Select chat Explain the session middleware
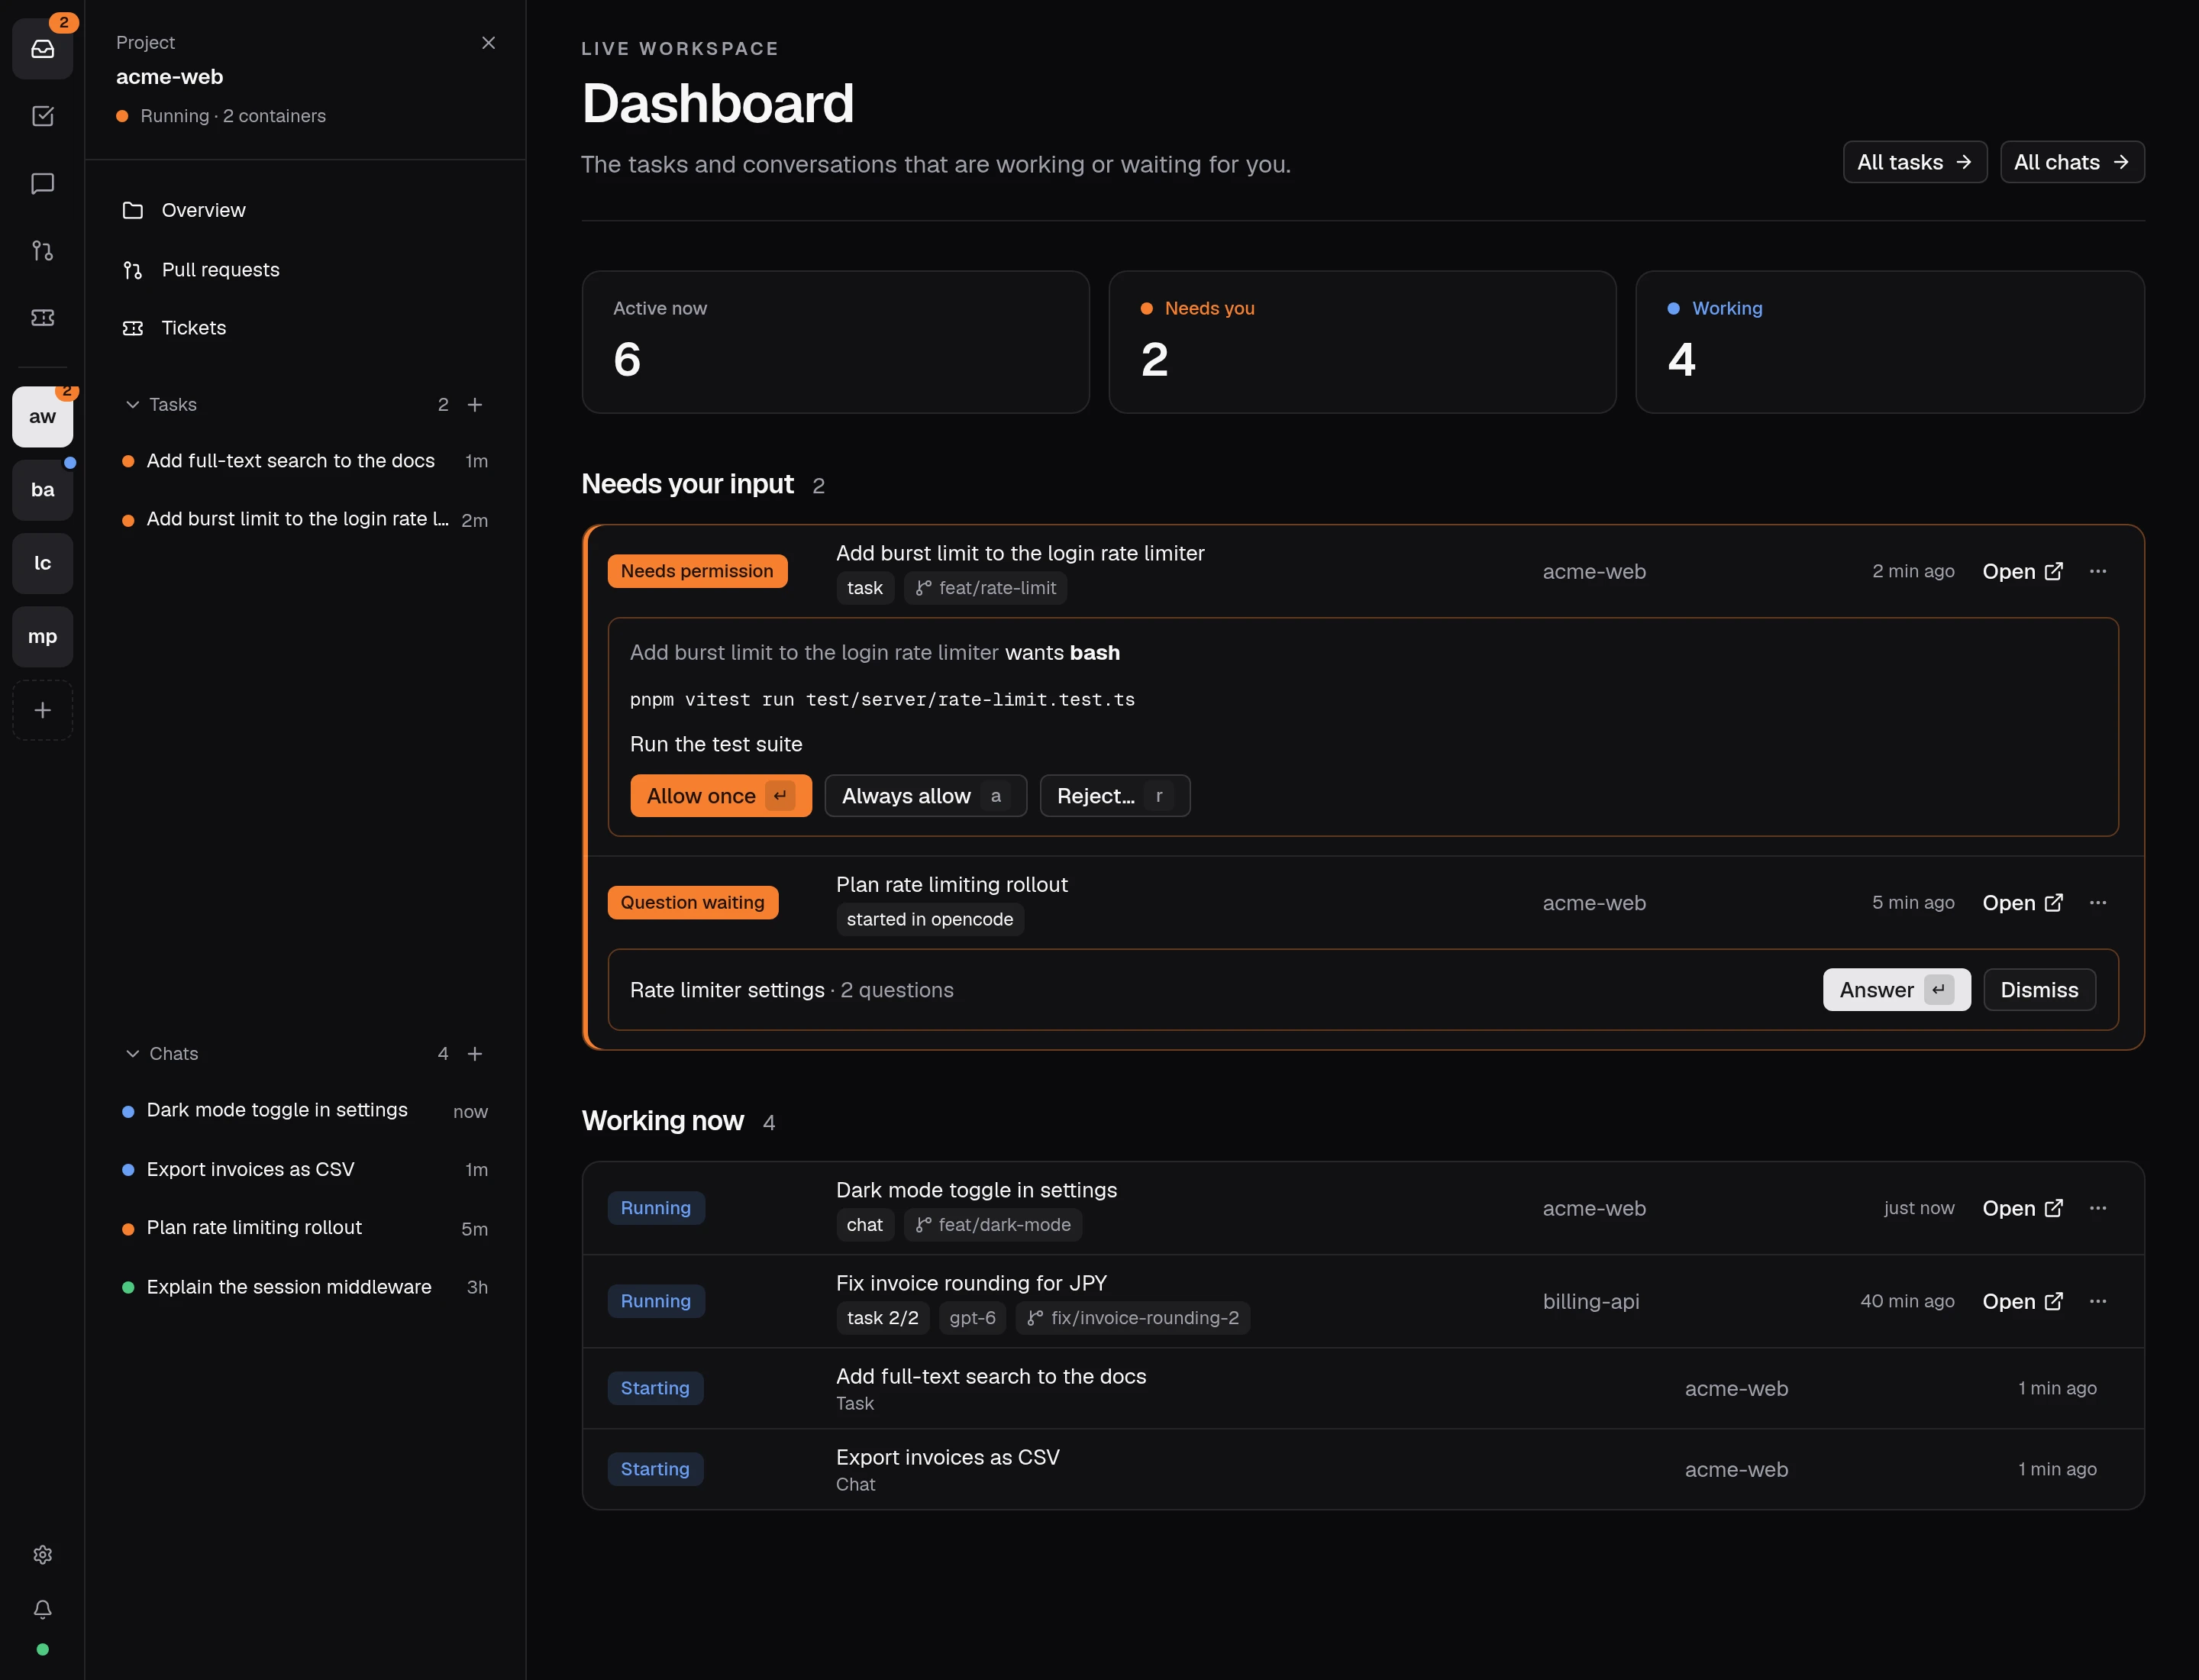The height and width of the screenshot is (1680, 2199). point(305,1287)
